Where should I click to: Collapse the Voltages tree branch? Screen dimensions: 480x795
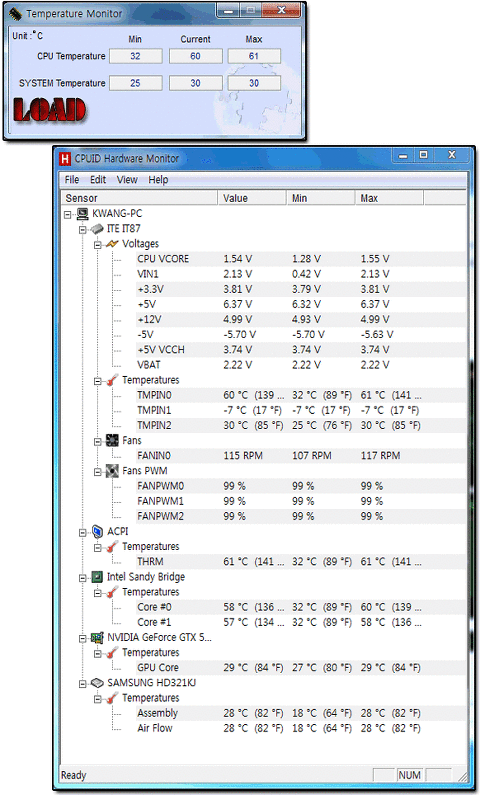[97, 245]
